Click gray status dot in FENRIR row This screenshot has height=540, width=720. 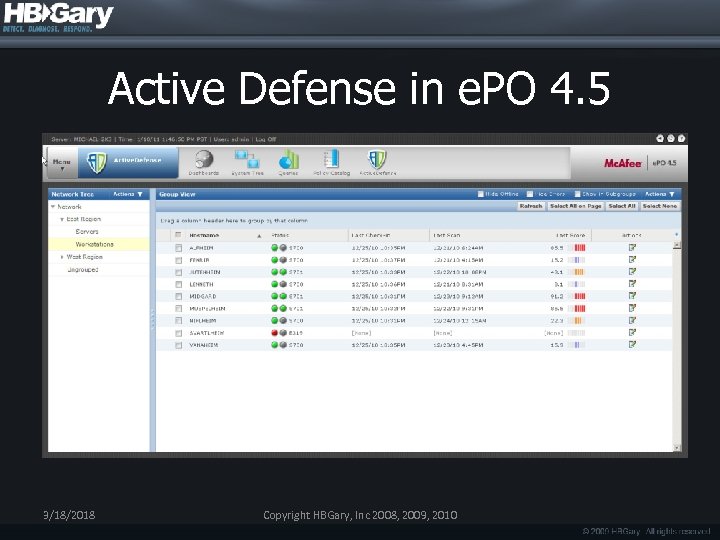(283, 260)
